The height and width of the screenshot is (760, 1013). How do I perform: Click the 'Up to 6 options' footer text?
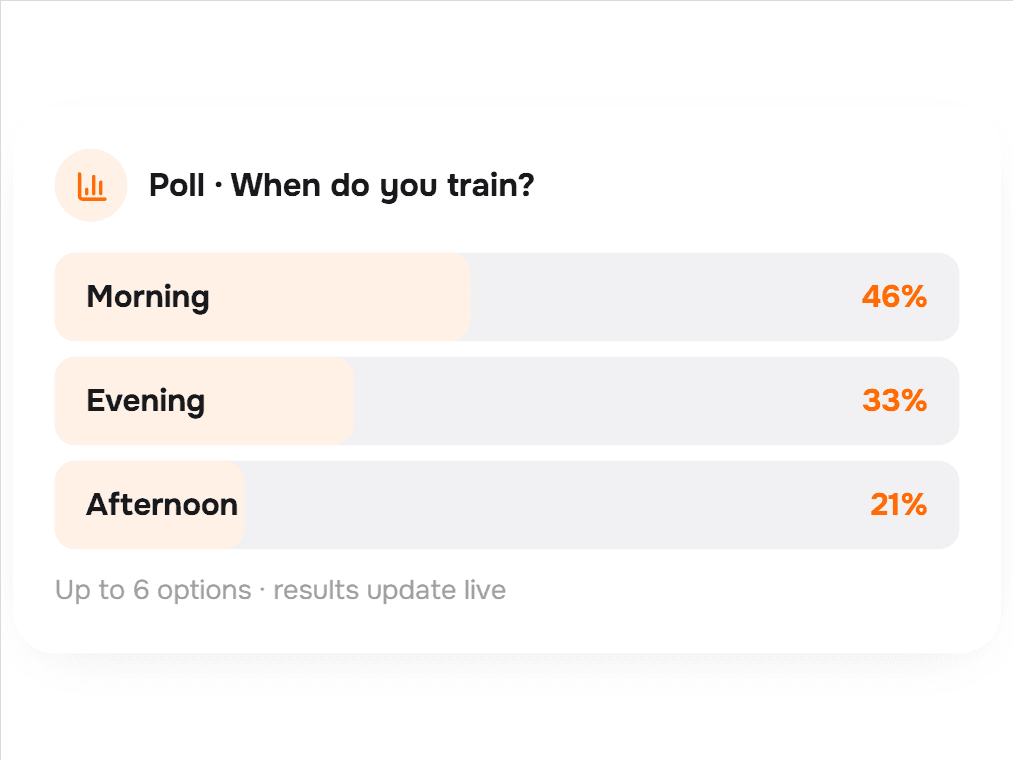click(153, 590)
